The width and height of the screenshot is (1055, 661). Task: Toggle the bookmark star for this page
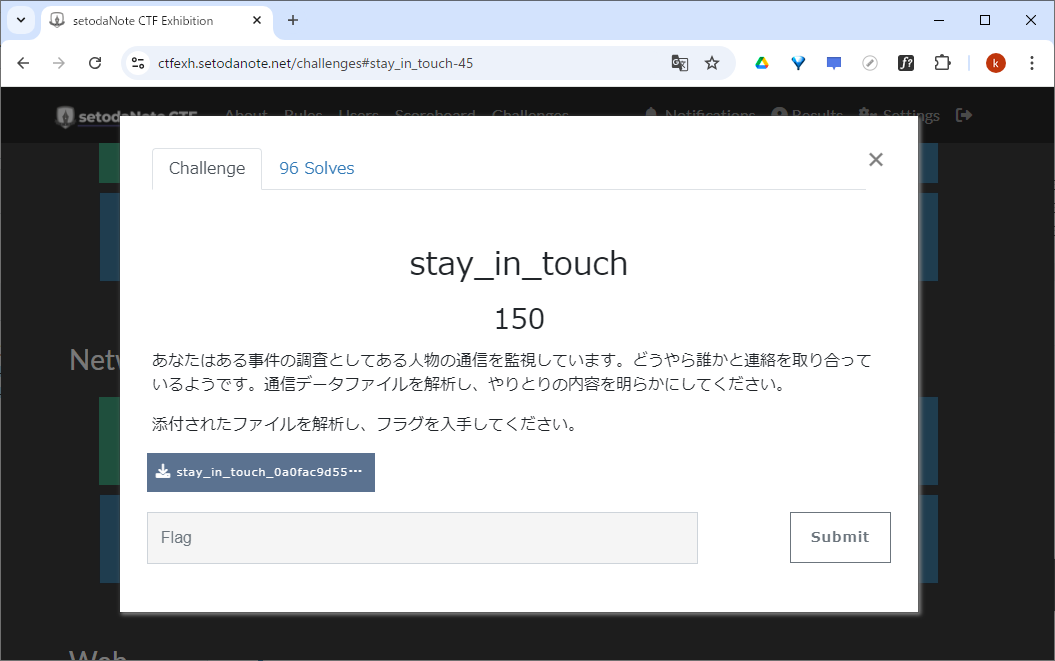click(x=712, y=62)
